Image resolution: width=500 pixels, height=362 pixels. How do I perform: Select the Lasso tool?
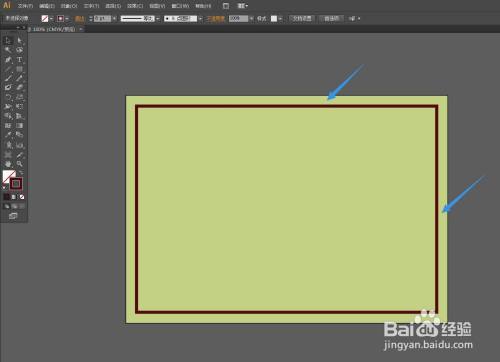click(x=20, y=50)
